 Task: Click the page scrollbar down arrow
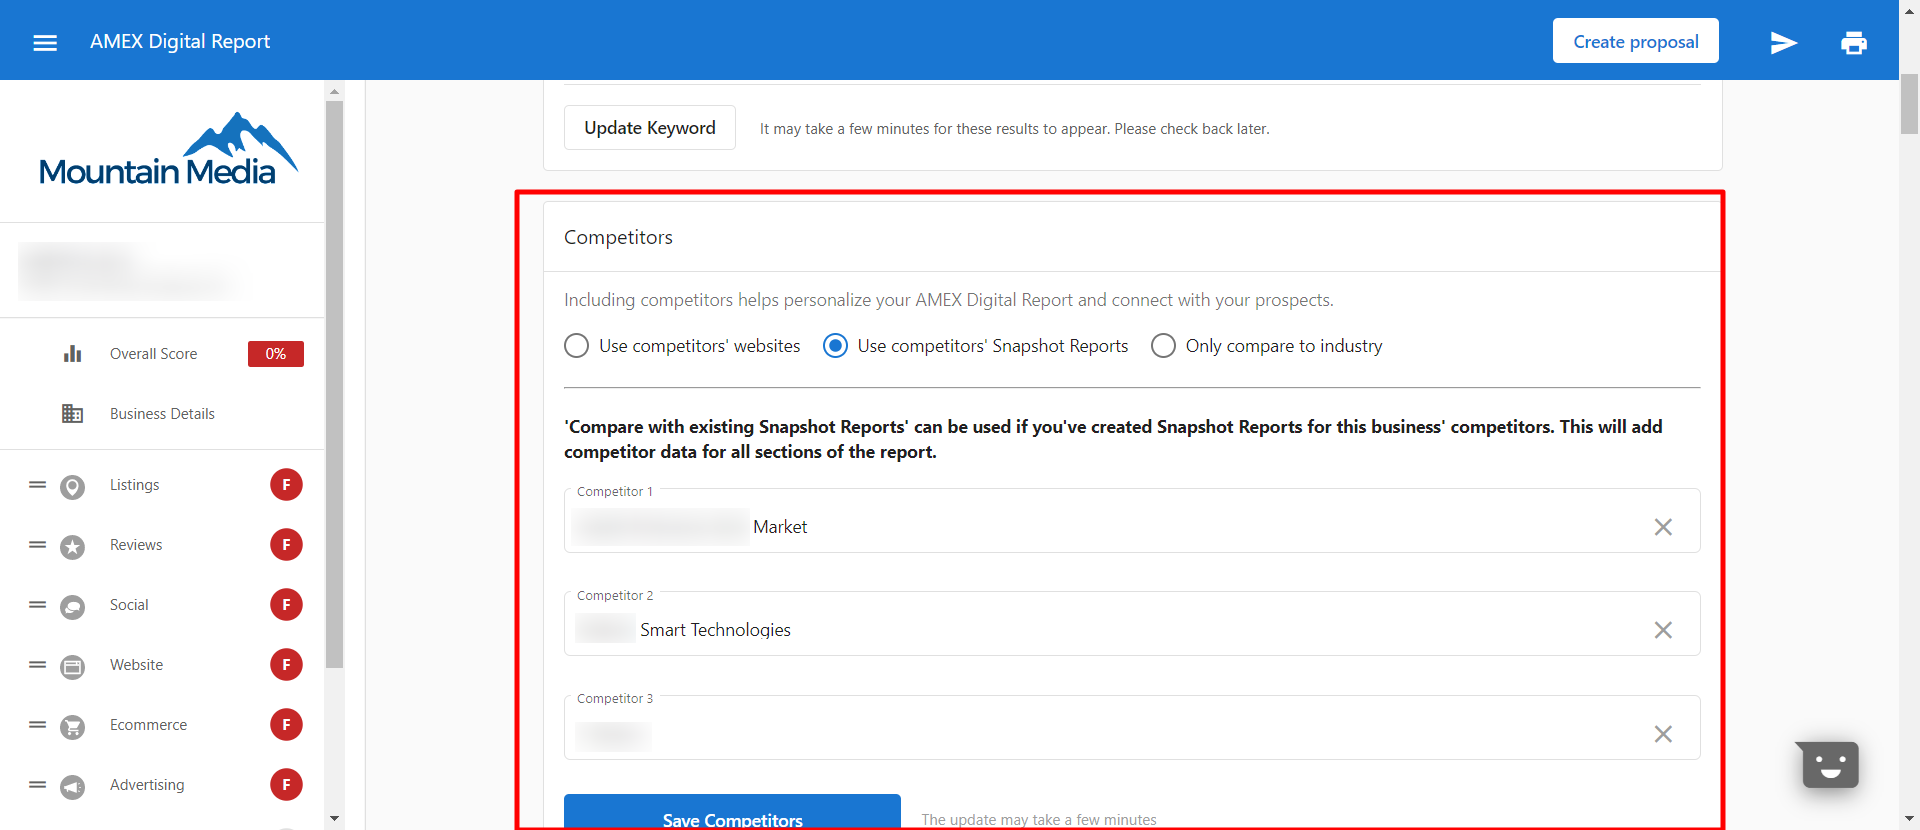1909,819
